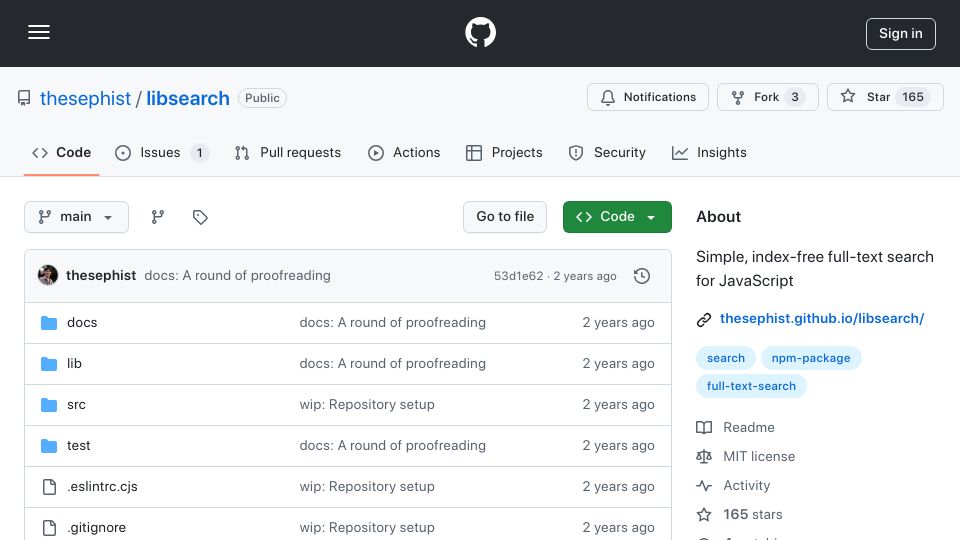The image size is (960, 540).
Task: View commit history clock icon
Action: (x=642, y=276)
